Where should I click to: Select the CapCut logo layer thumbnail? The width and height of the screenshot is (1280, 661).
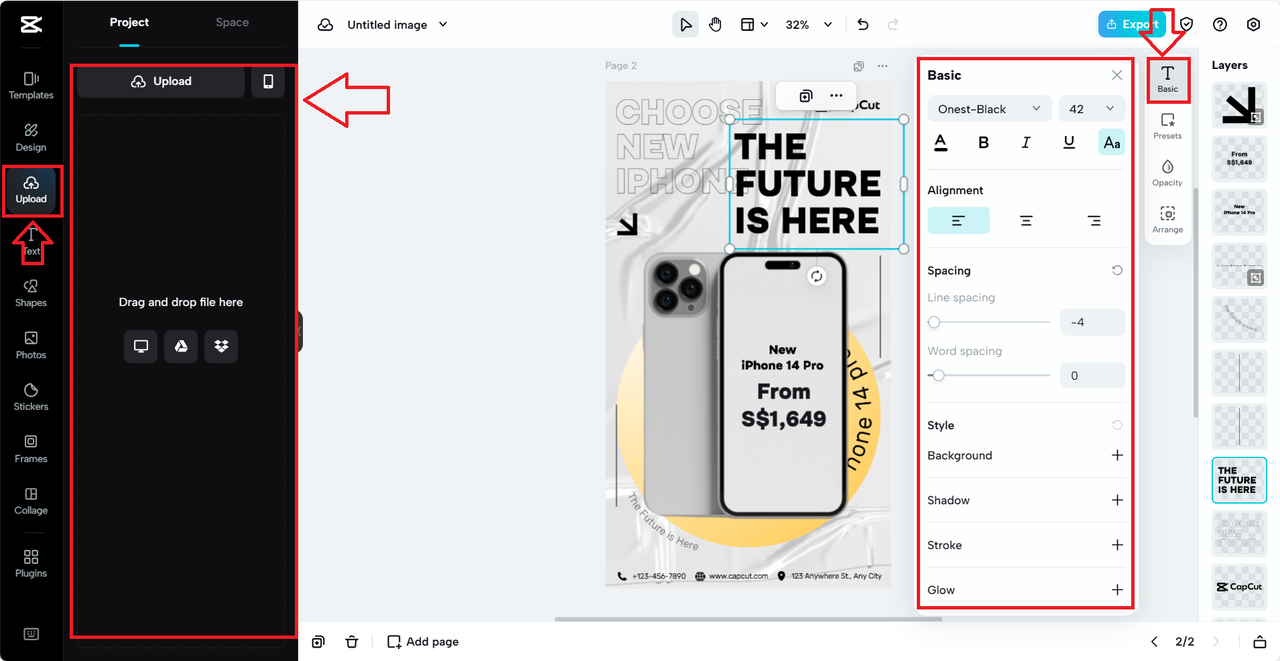coord(1239,587)
